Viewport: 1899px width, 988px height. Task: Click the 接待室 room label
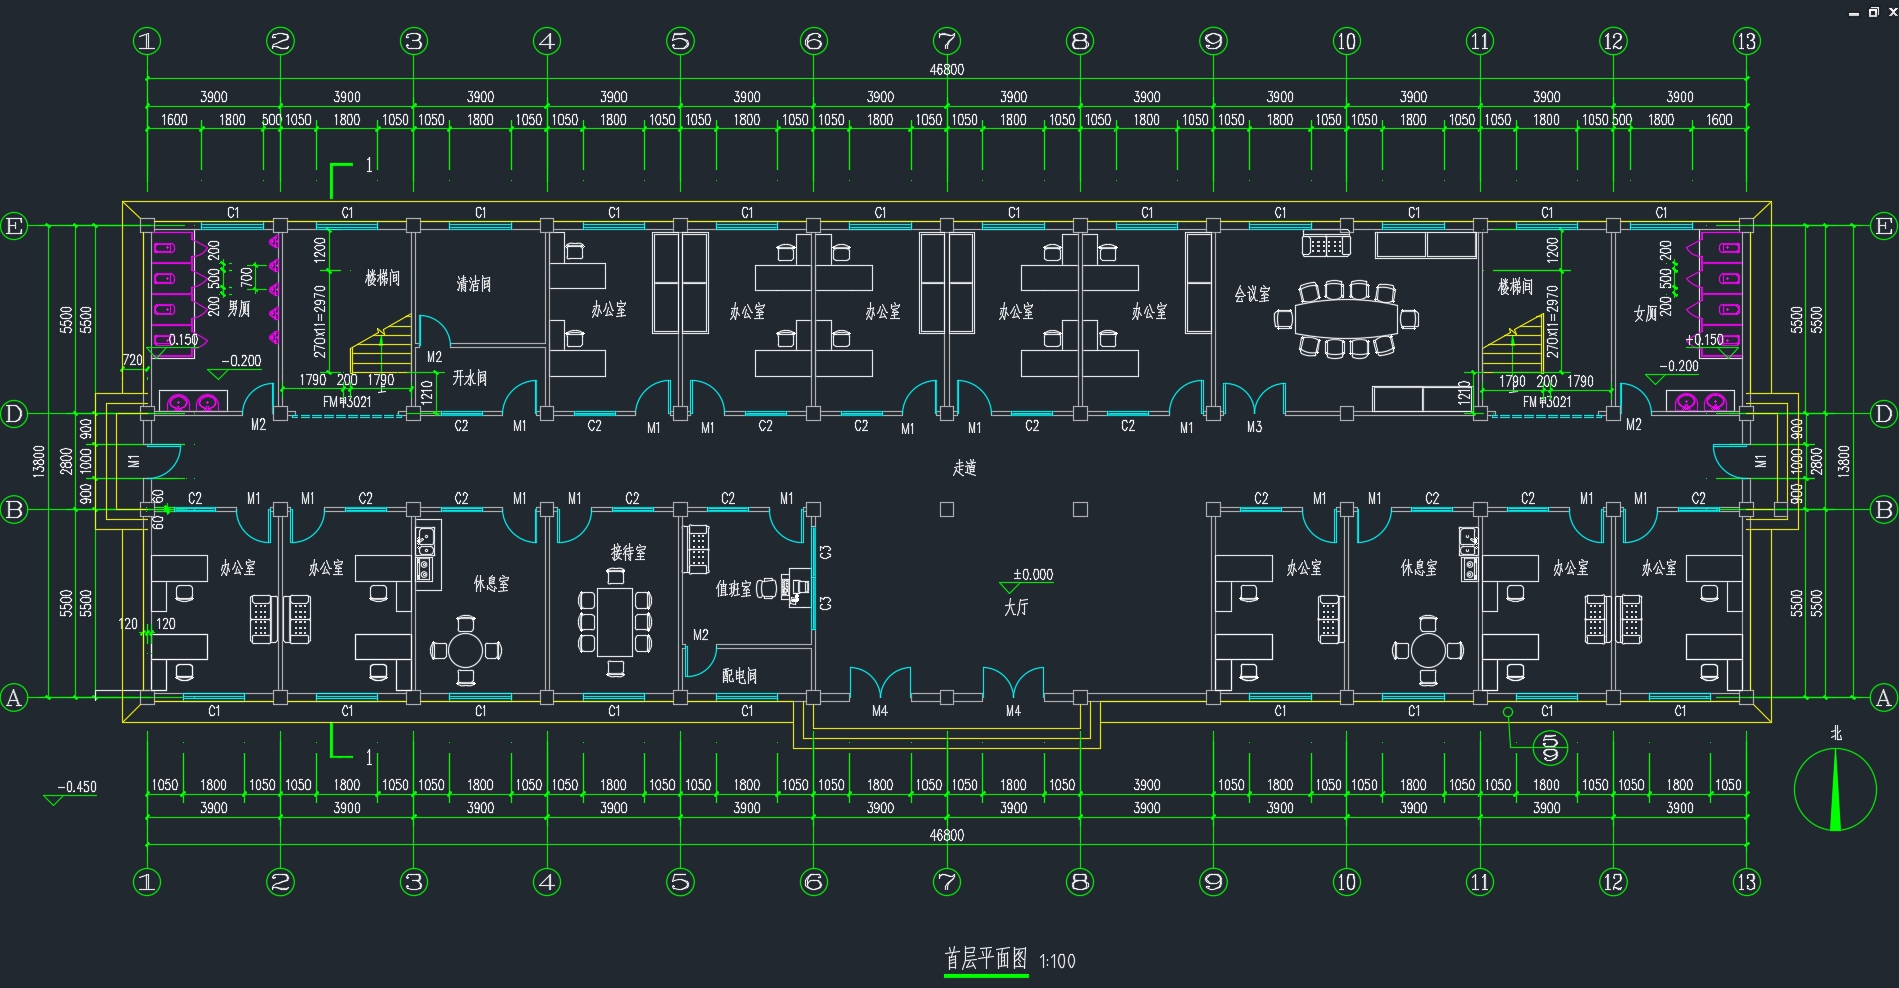pyautogui.click(x=628, y=552)
